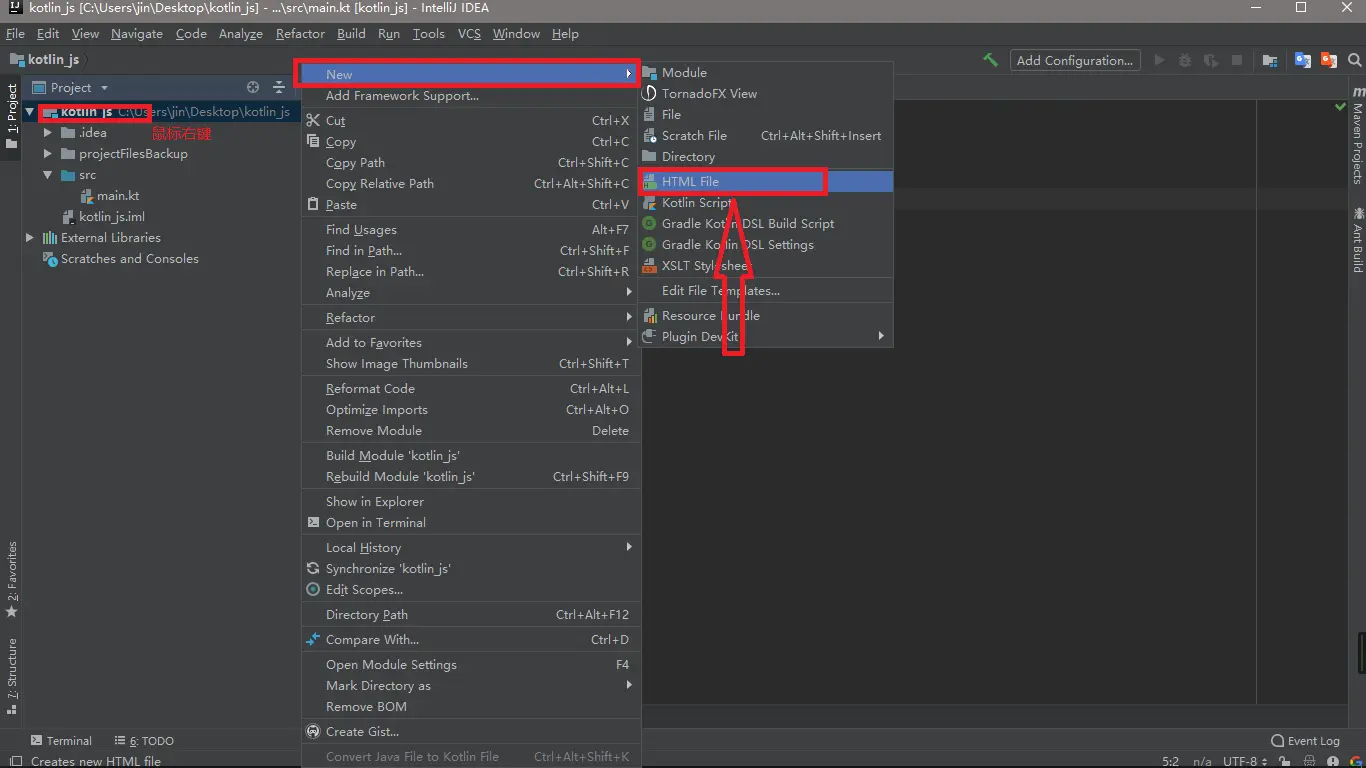Open the Event Log button
1366x768 pixels.
[x=1305, y=741]
